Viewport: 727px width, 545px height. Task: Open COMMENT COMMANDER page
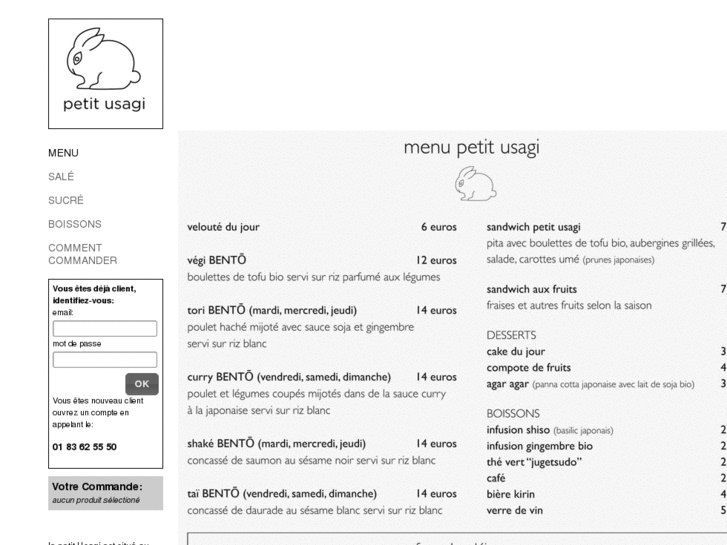83,254
